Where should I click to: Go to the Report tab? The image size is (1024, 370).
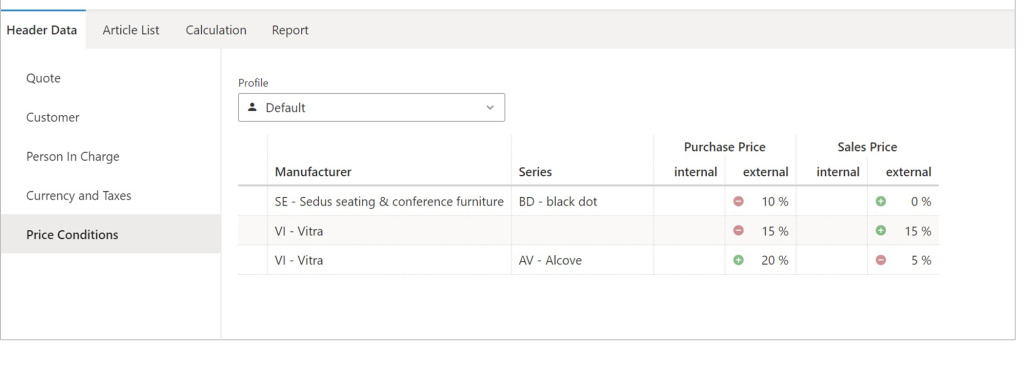[290, 30]
